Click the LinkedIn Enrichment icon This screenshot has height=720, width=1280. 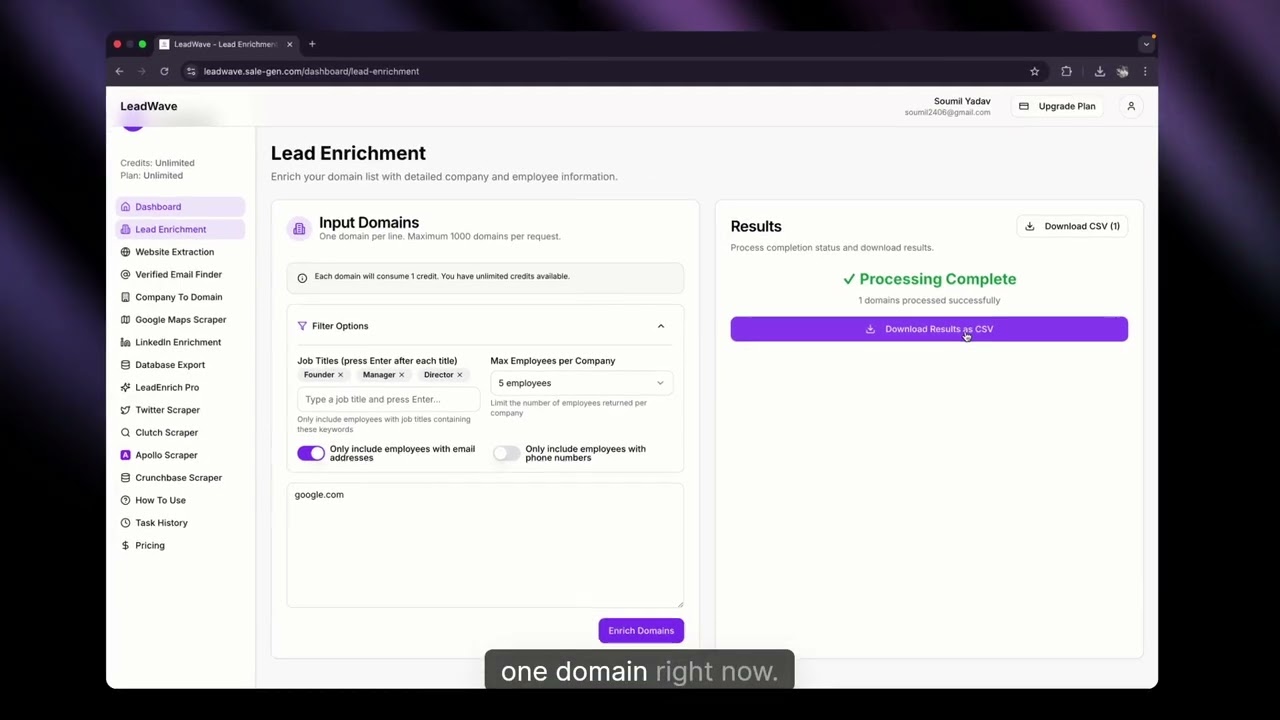pyautogui.click(x=125, y=342)
